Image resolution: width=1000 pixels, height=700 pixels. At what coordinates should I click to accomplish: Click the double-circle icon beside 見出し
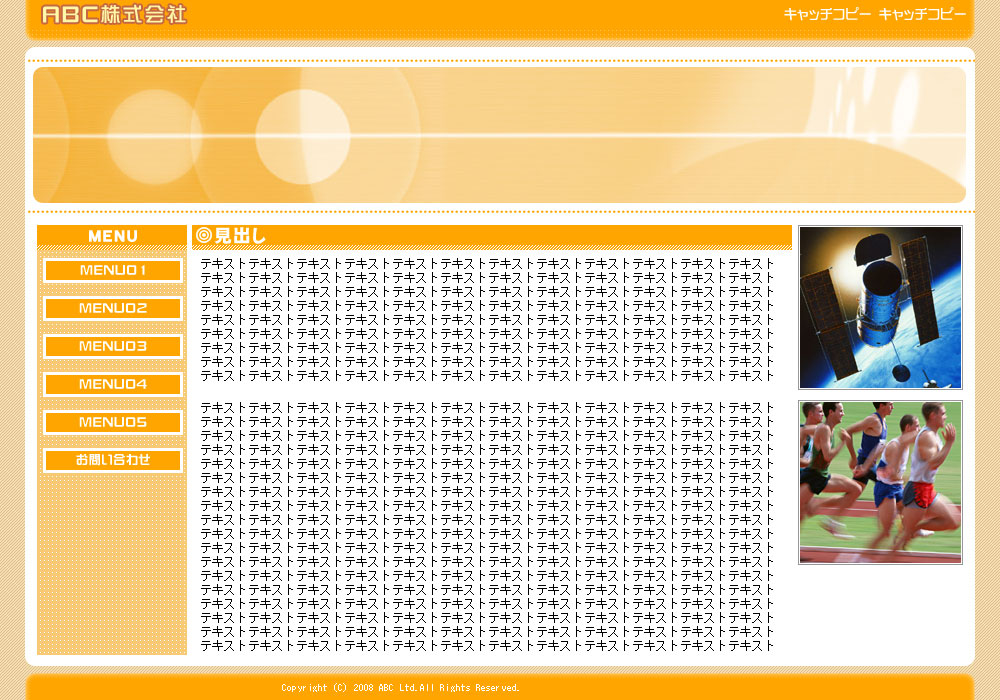(203, 235)
